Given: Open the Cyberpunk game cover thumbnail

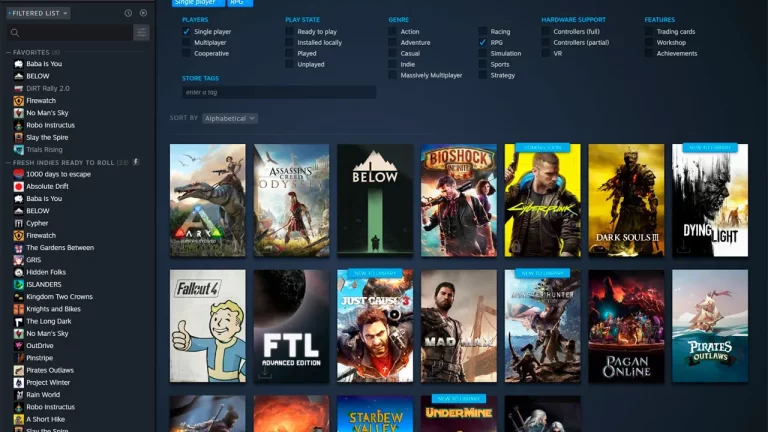Looking at the screenshot, I should [x=542, y=200].
